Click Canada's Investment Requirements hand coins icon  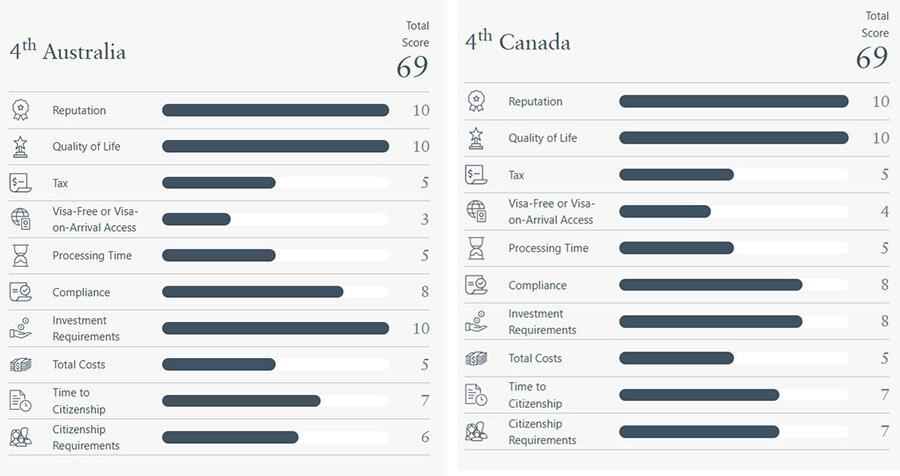click(x=476, y=322)
